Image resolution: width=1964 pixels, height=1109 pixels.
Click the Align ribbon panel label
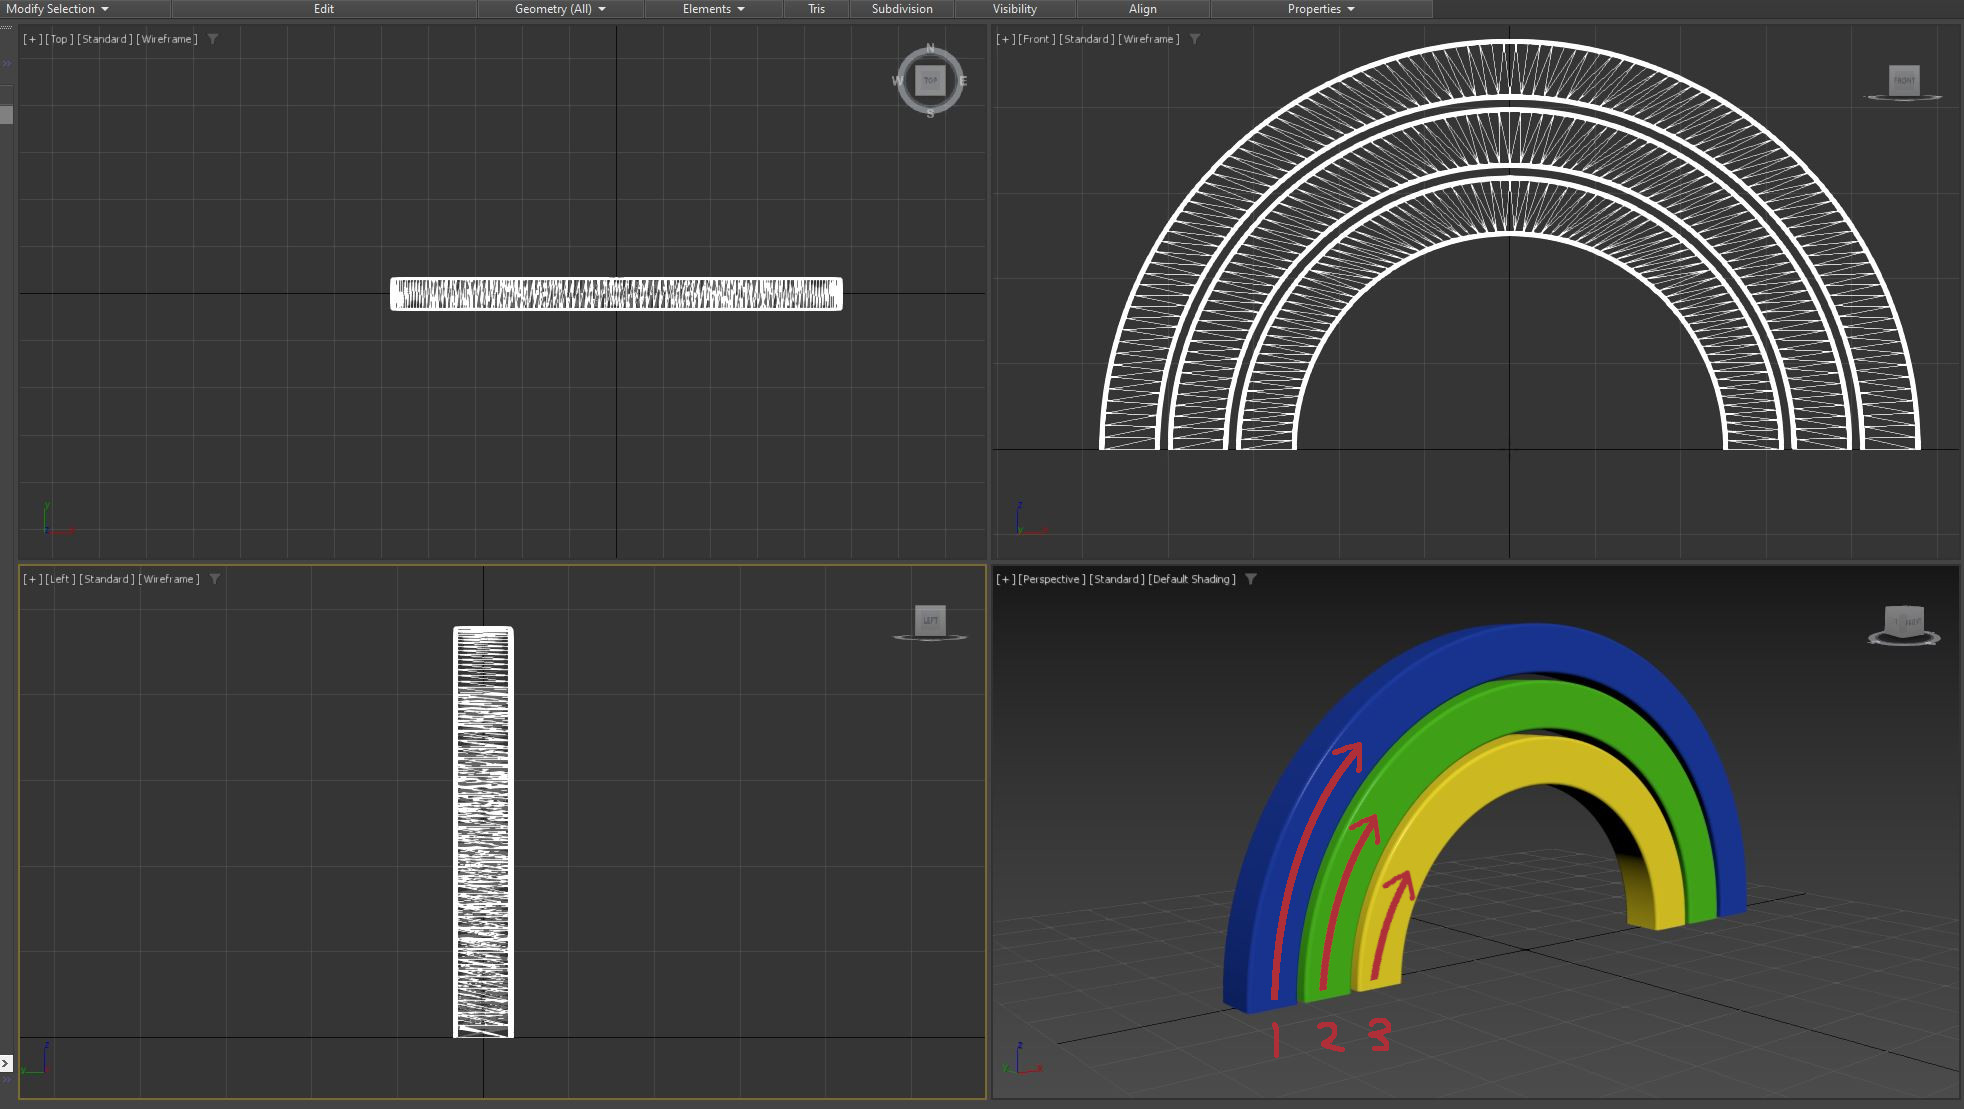[x=1142, y=9]
